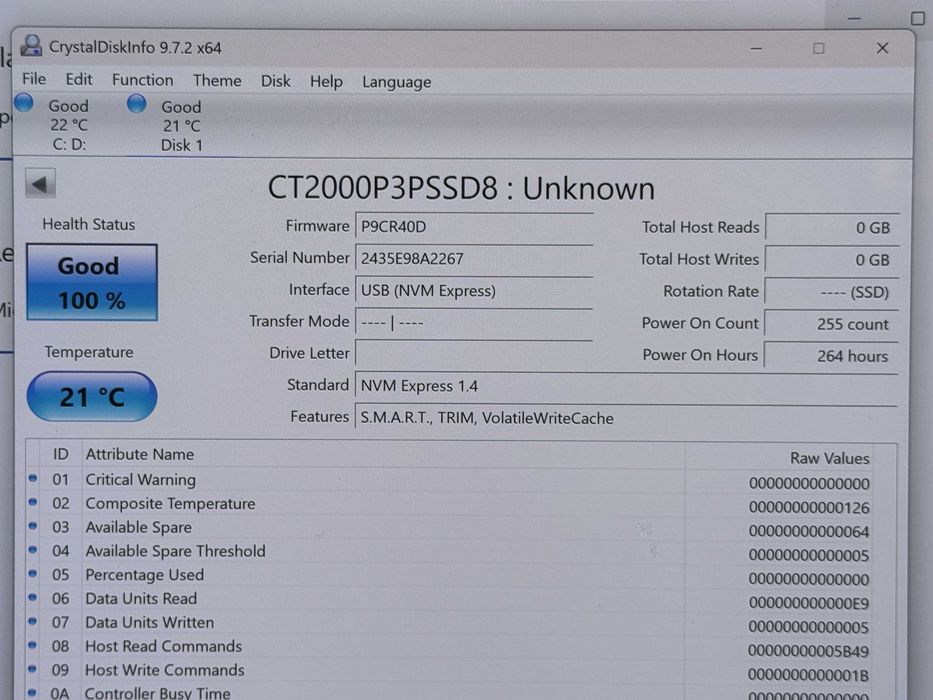Click the previous disk arrow button

[x=40, y=184]
